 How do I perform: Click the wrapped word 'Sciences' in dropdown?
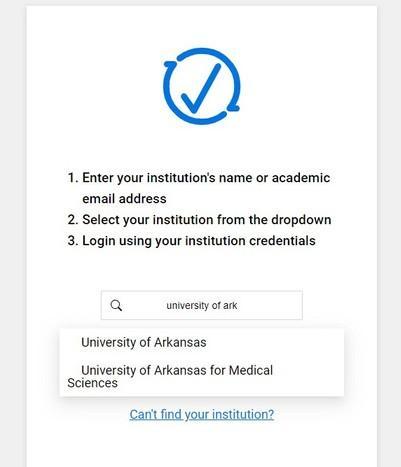92,383
